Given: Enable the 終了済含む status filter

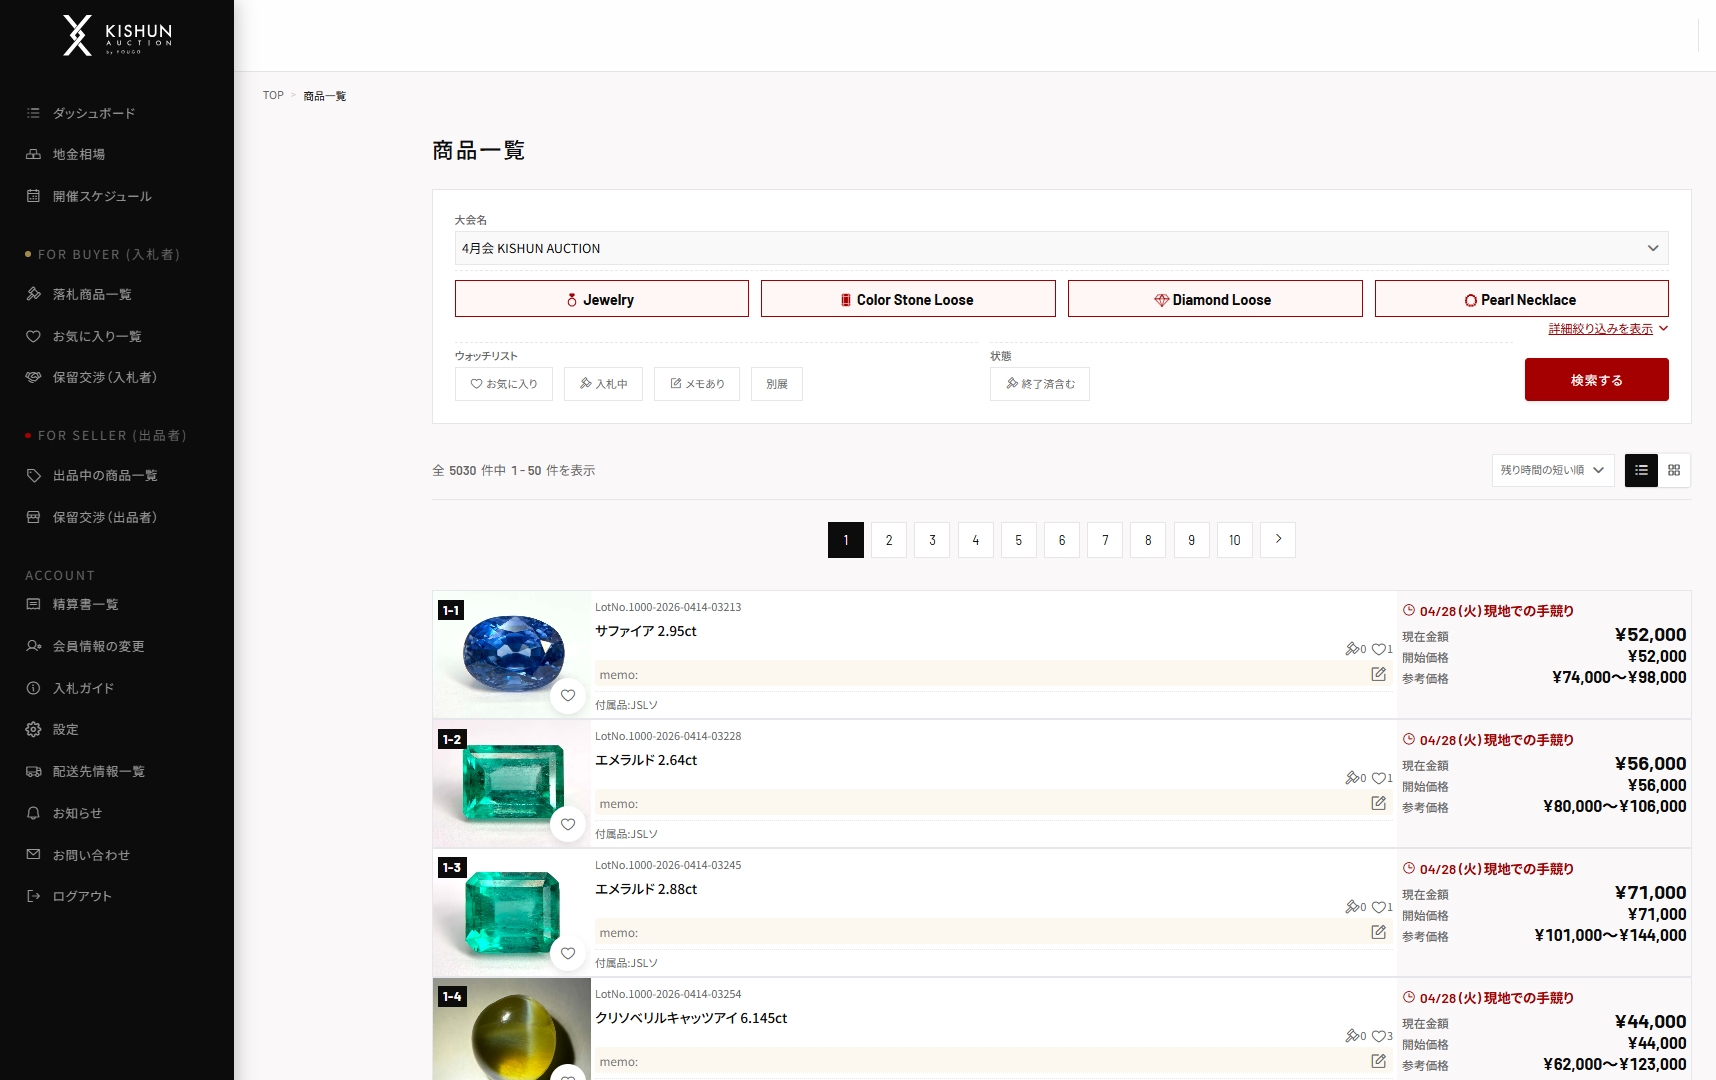Looking at the screenshot, I should coord(1040,384).
